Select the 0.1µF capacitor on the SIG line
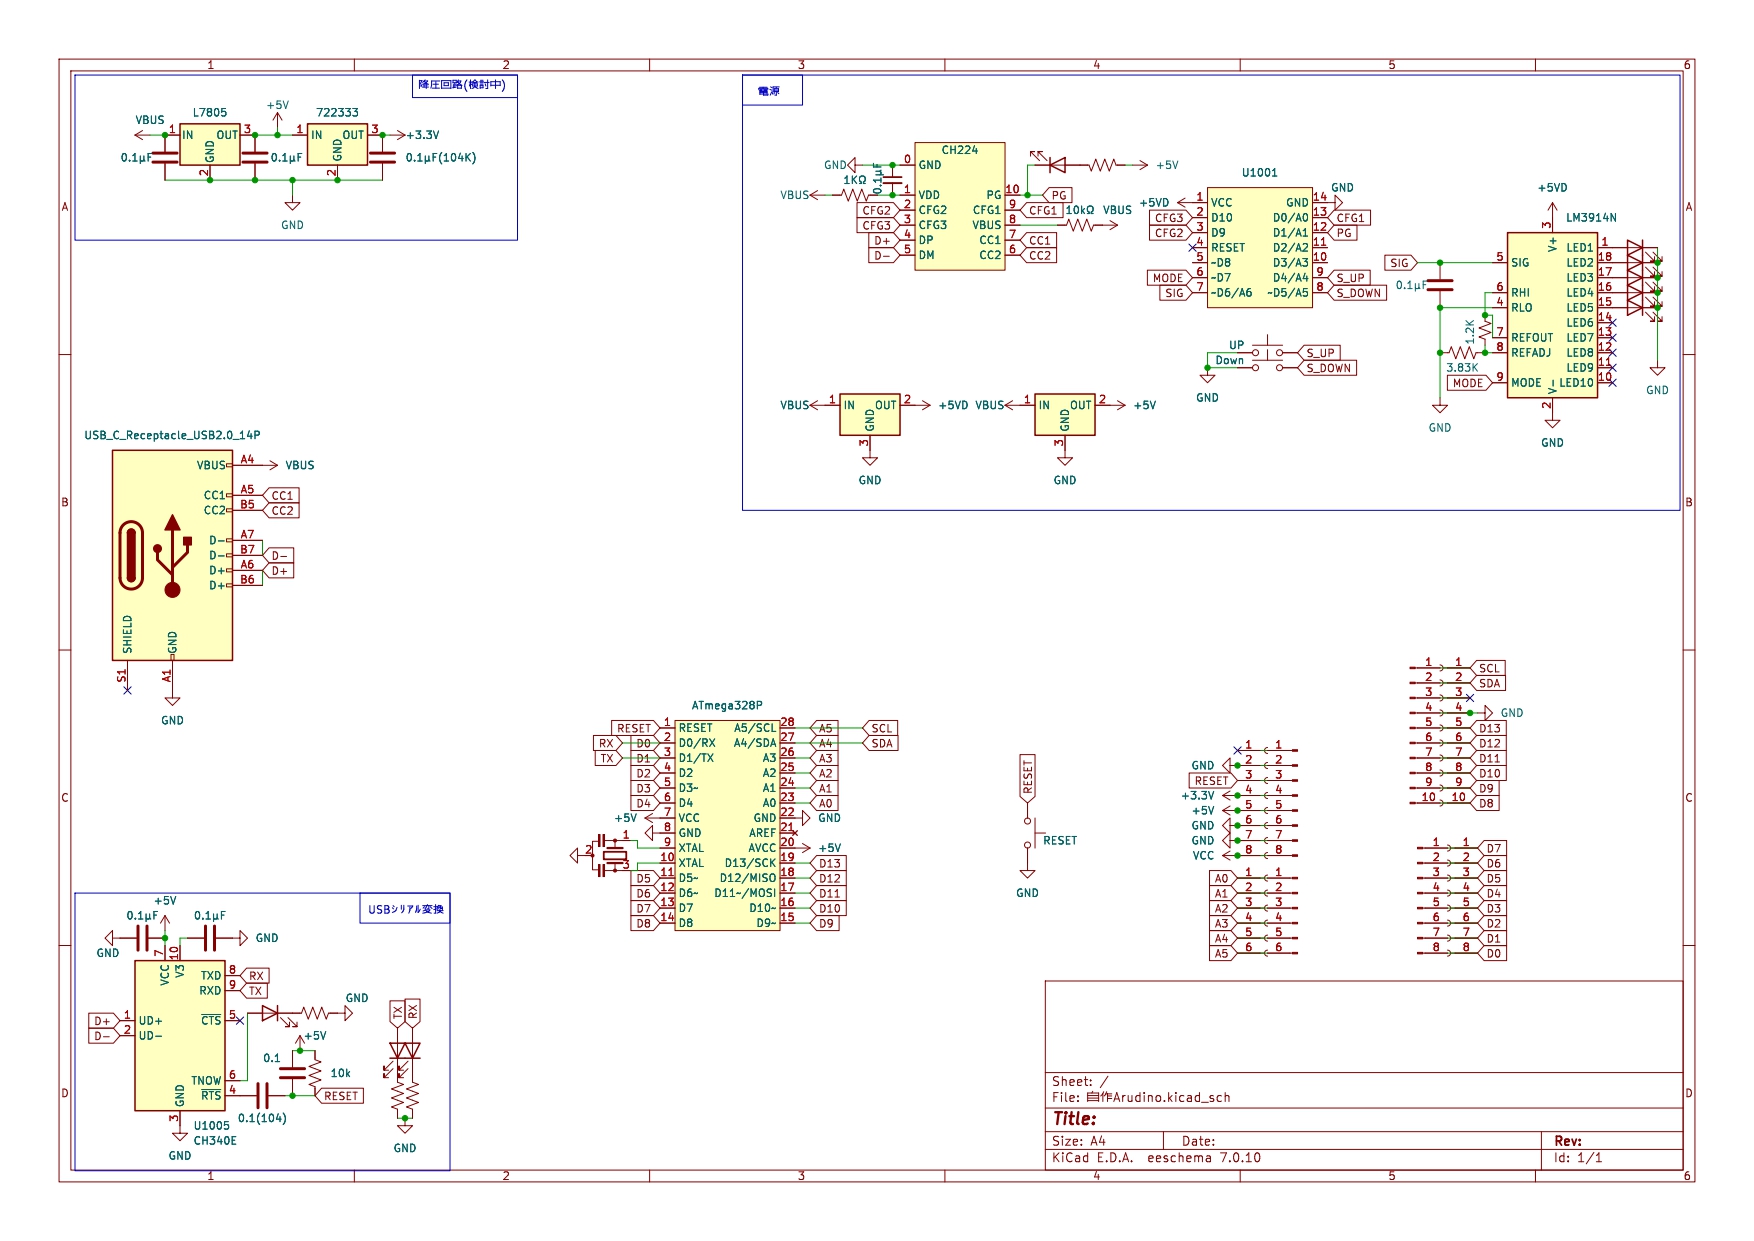The width and height of the screenshot is (1754, 1241). [x=1439, y=285]
